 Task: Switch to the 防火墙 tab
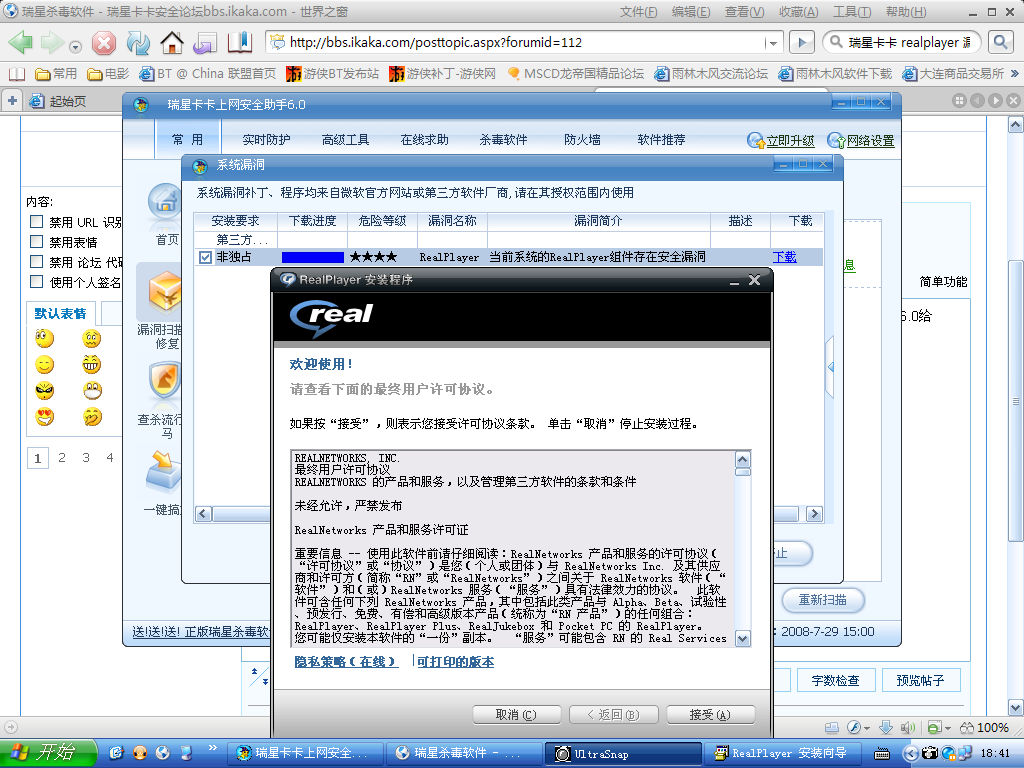click(x=582, y=140)
